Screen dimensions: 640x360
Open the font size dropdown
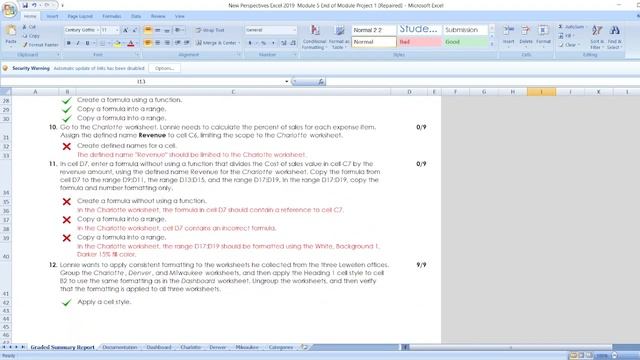(x=117, y=30)
